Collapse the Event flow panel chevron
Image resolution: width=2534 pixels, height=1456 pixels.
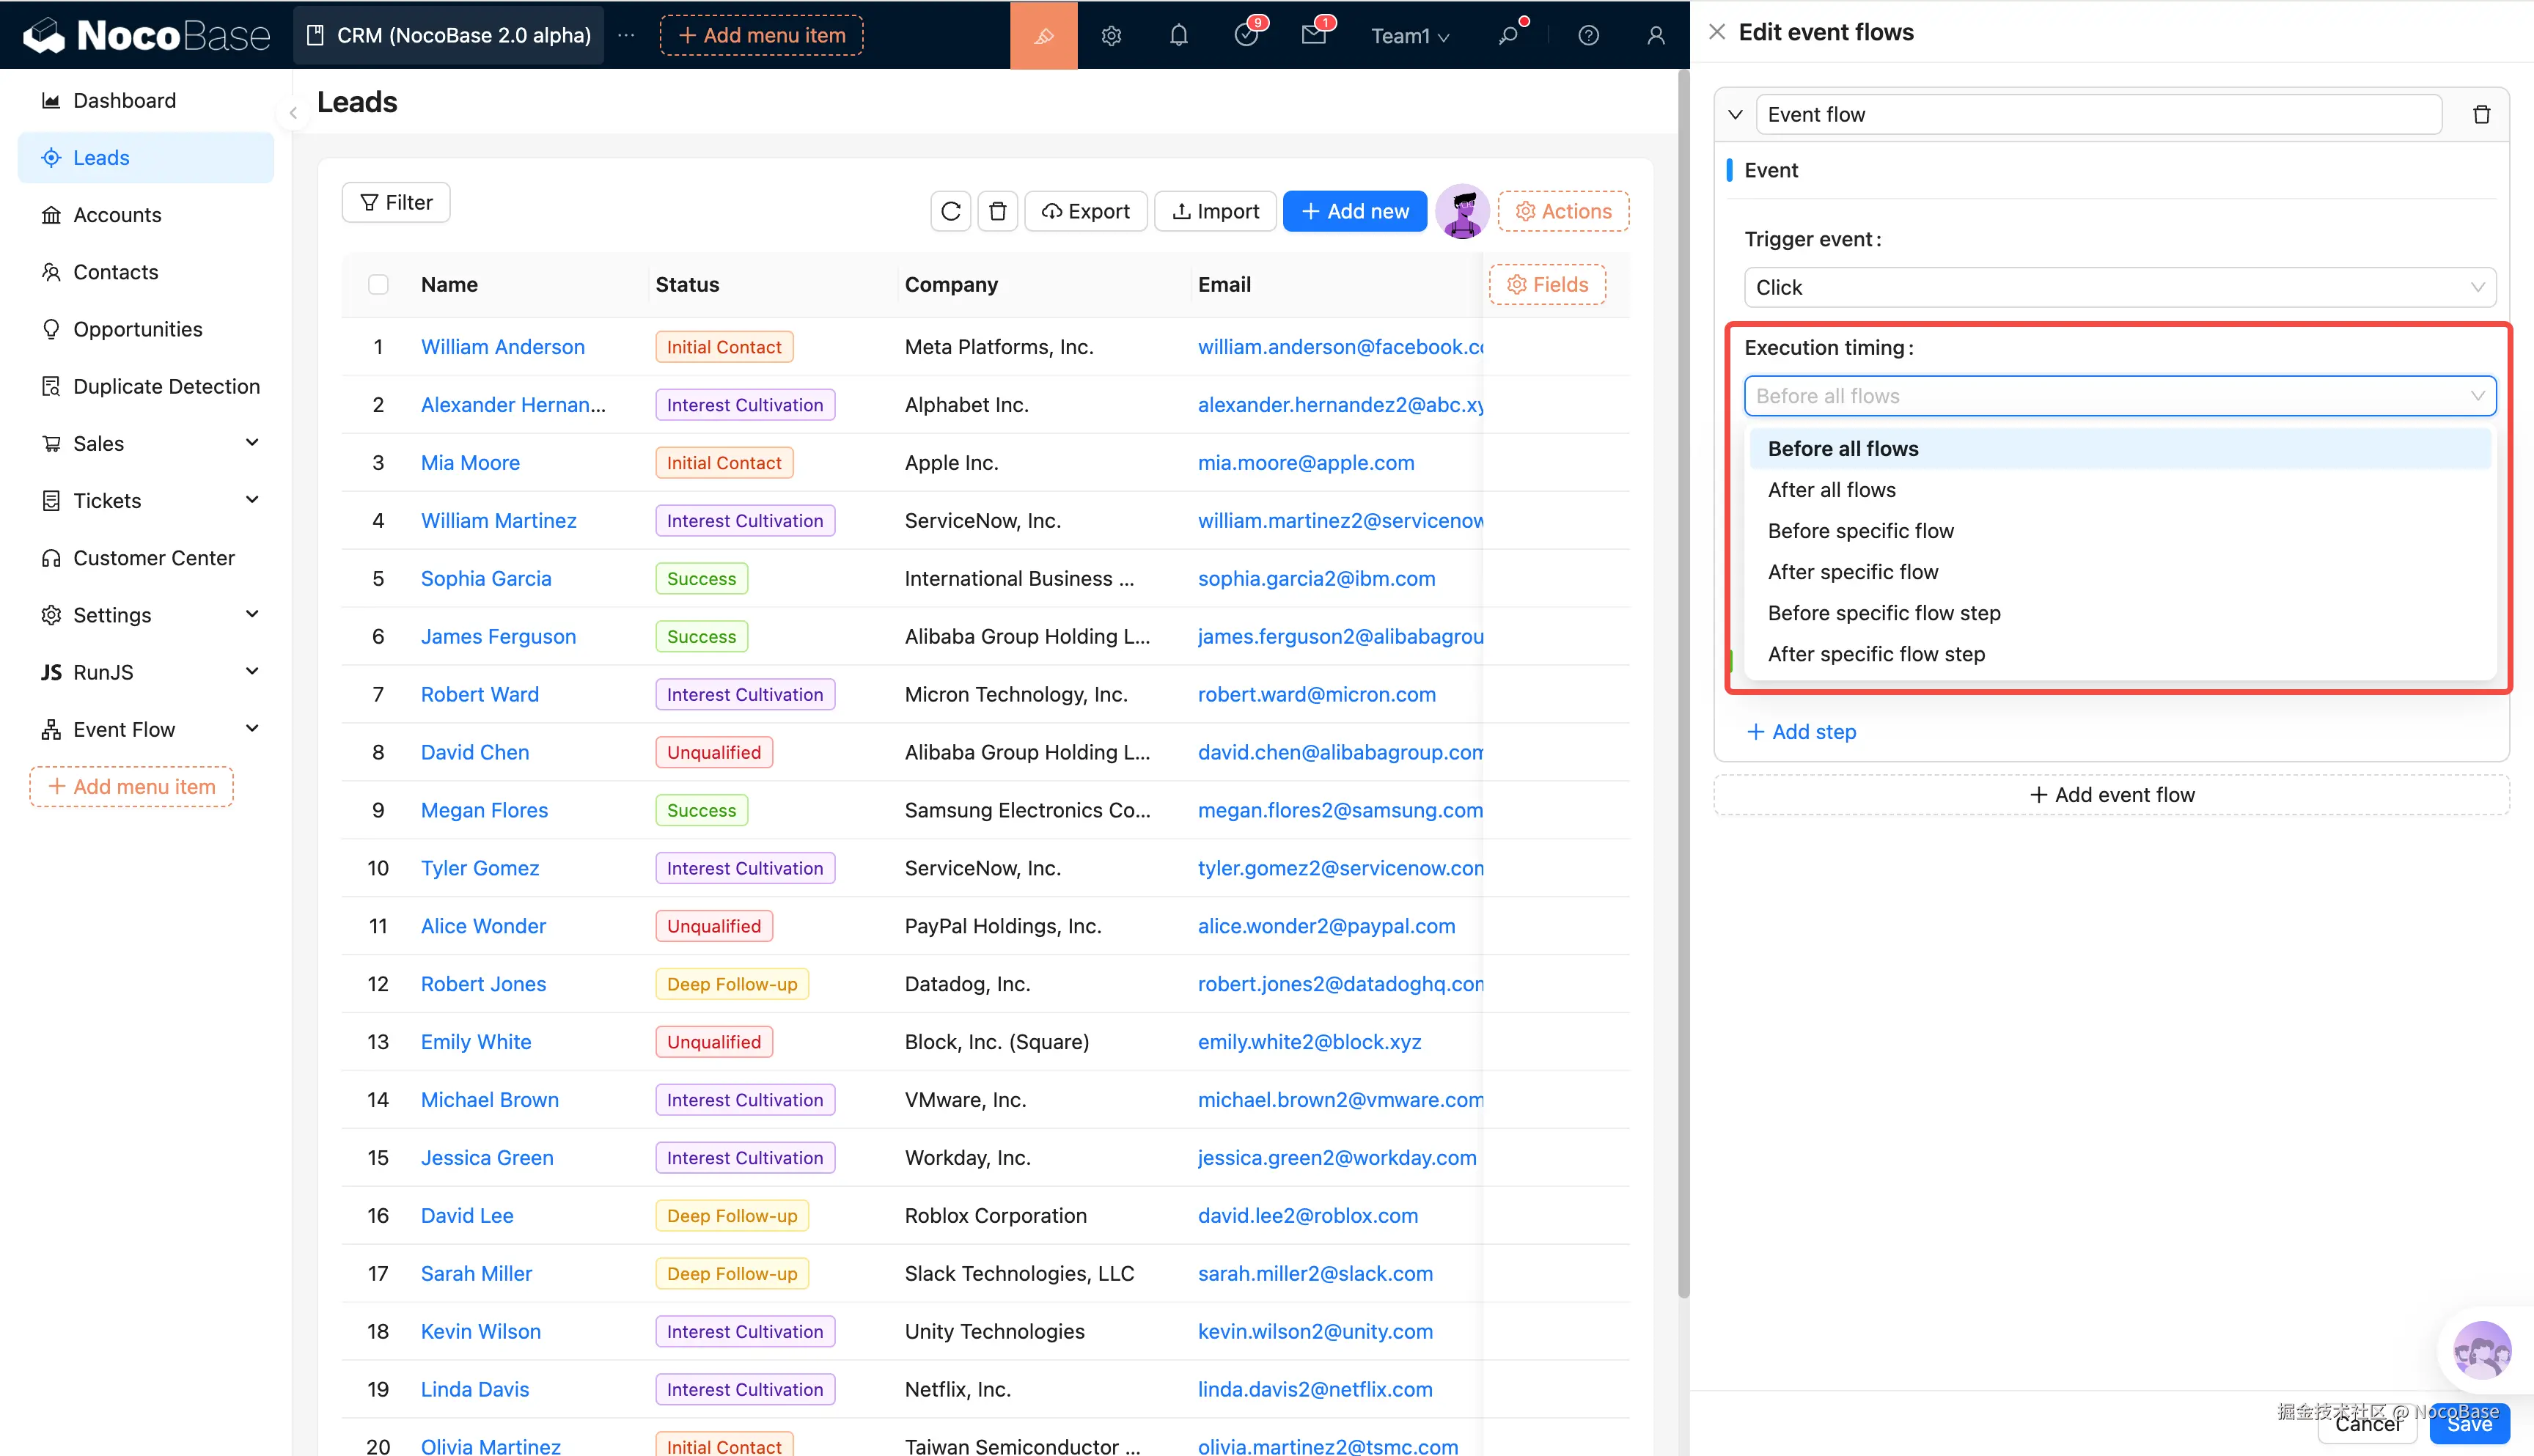(x=1735, y=115)
